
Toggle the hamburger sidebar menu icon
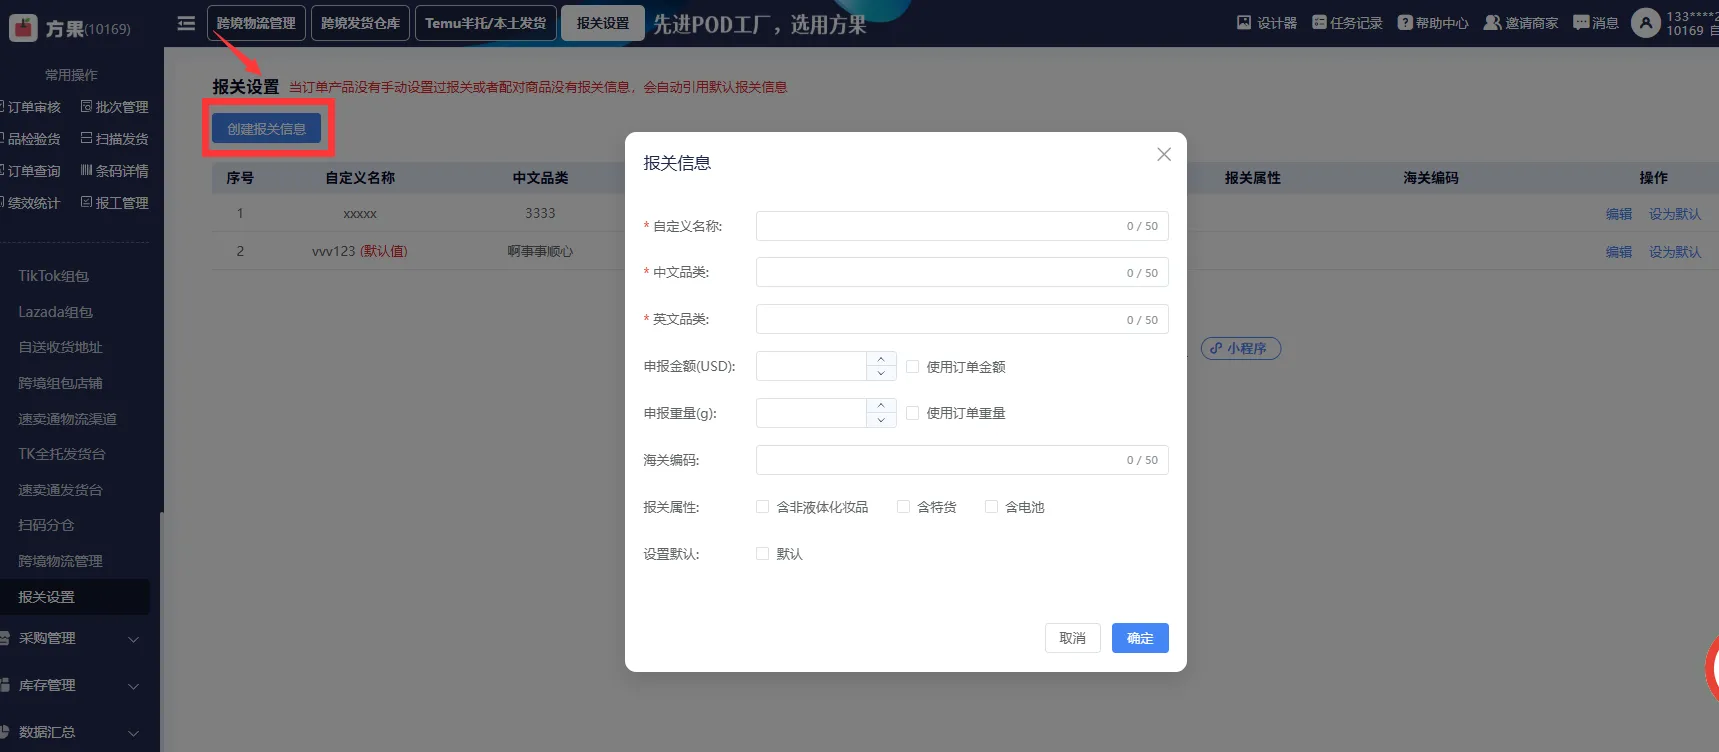point(186,23)
